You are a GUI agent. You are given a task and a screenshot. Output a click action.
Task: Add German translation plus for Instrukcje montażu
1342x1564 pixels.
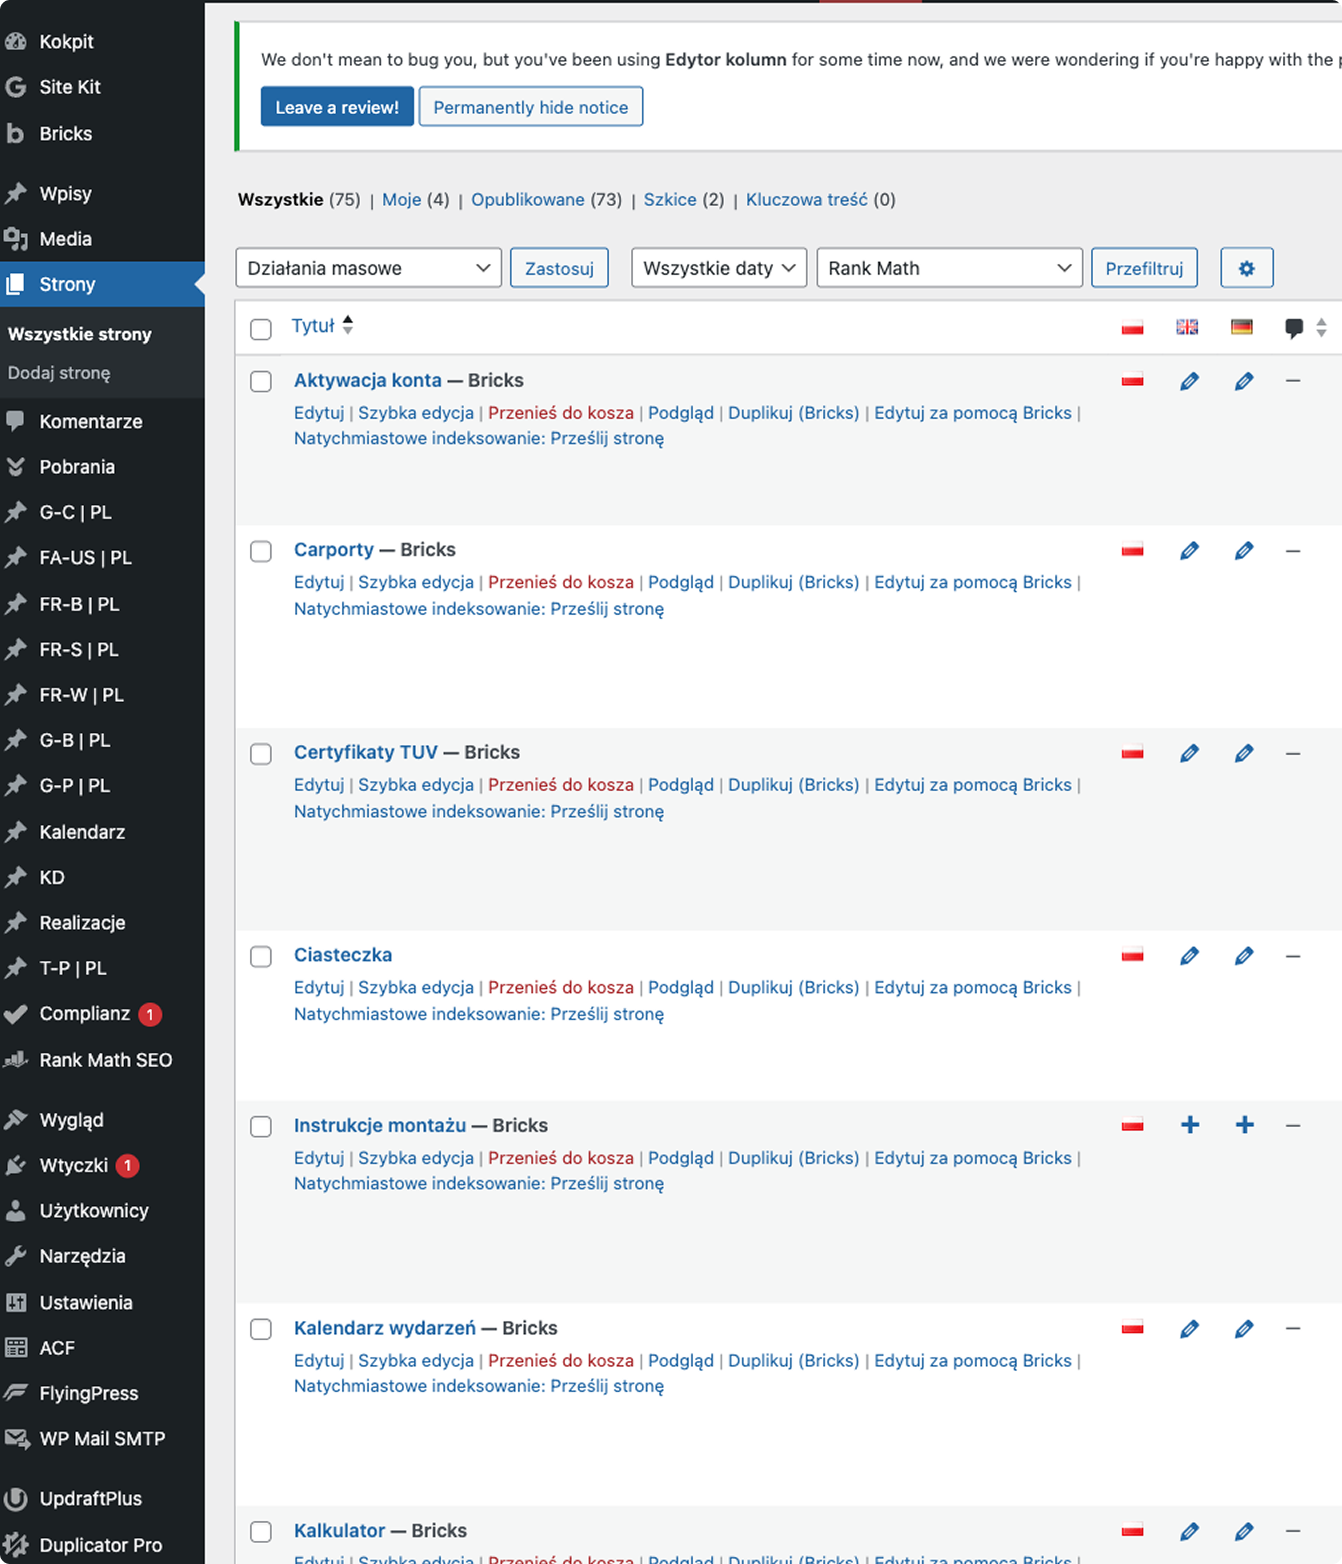pyautogui.click(x=1244, y=1125)
